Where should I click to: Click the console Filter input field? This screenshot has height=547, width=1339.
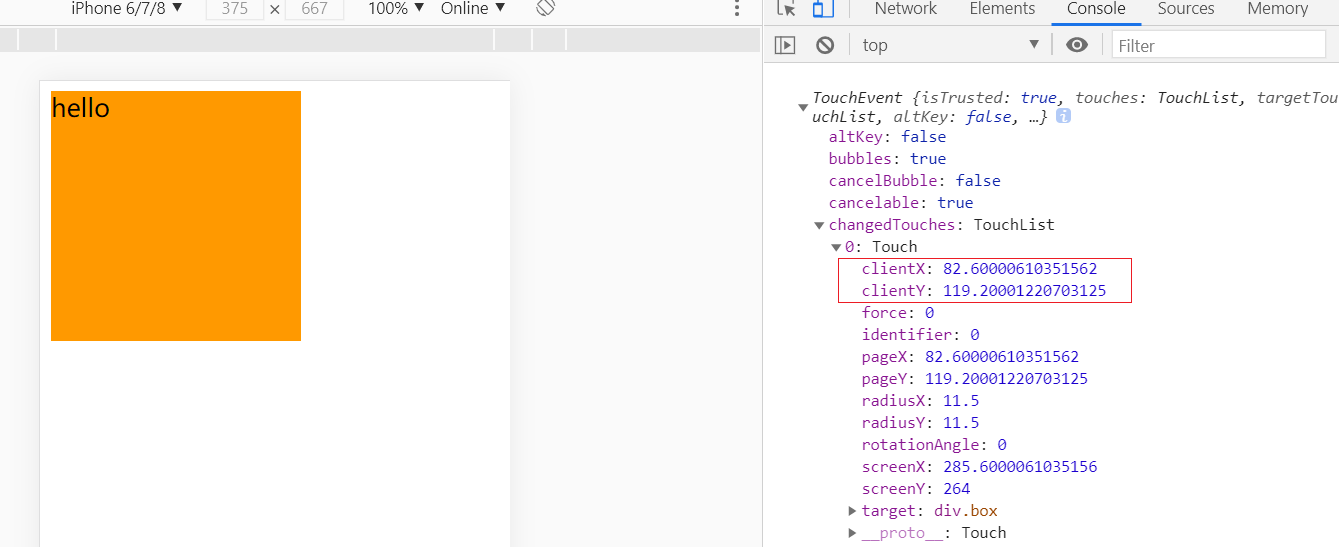pos(1219,45)
